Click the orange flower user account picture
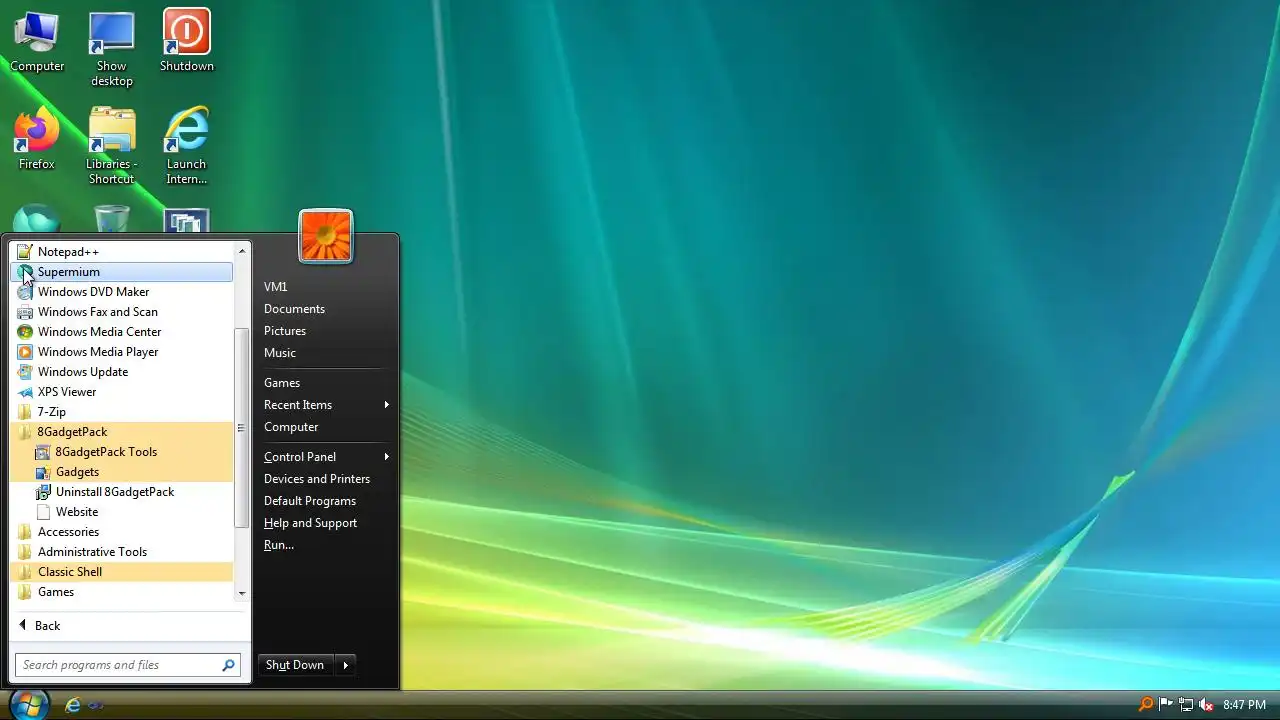The height and width of the screenshot is (720, 1280). (326, 236)
